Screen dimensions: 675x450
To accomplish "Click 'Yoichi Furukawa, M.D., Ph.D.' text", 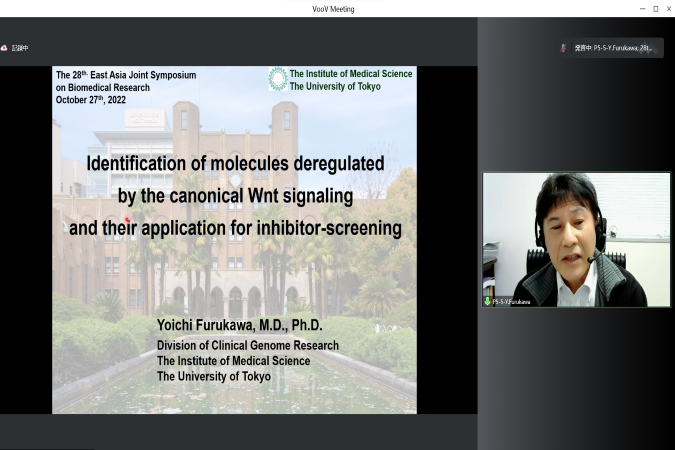I will tap(239, 325).
